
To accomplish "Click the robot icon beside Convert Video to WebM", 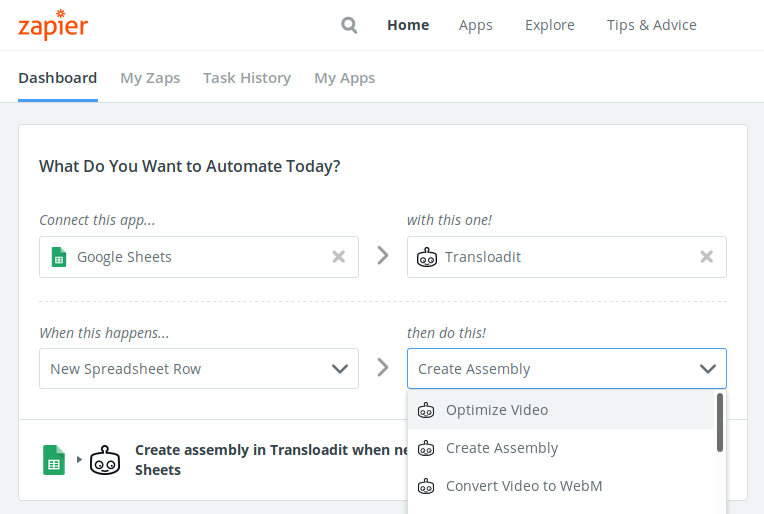I will click(x=426, y=486).
